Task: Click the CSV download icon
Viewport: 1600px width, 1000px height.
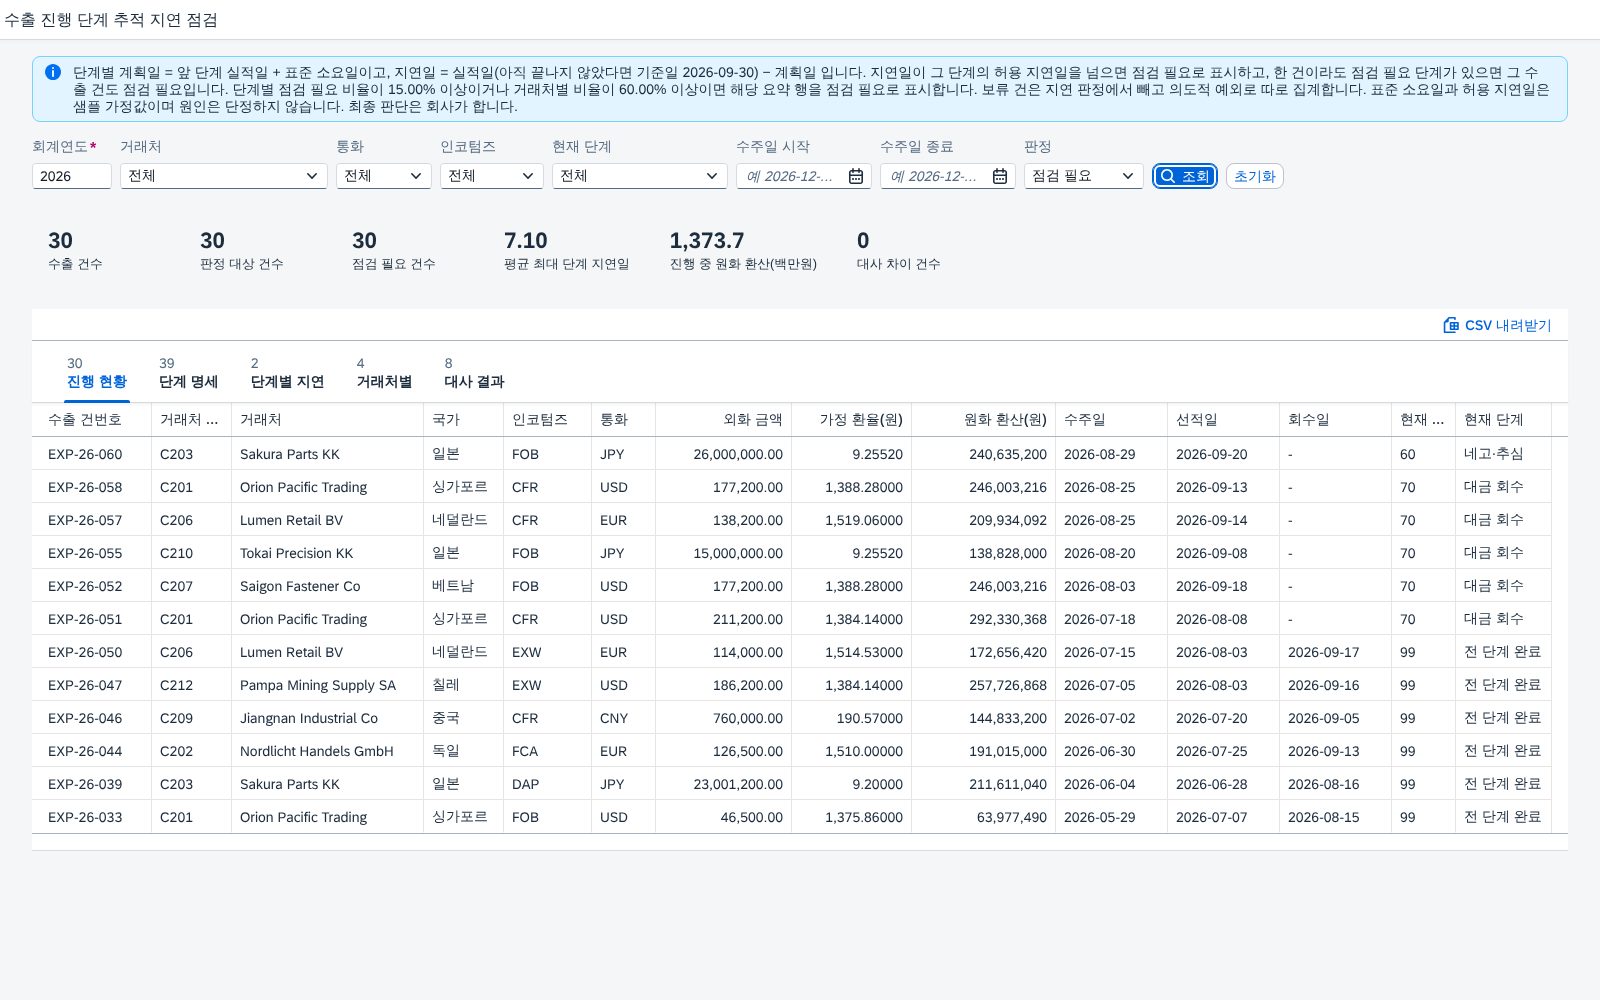Action: click(x=1451, y=325)
